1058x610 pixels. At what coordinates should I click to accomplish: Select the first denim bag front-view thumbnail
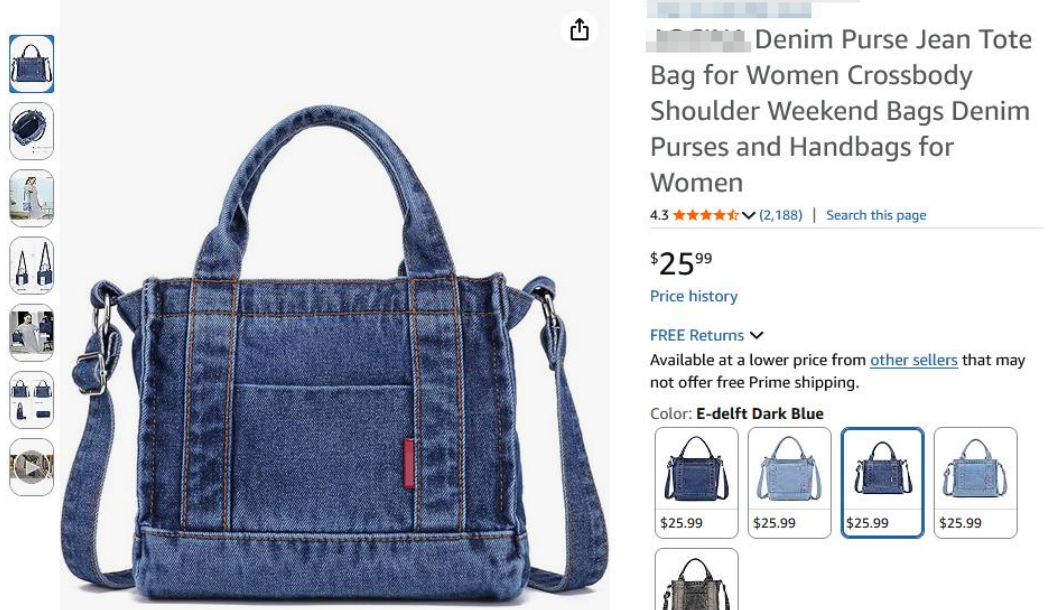(x=32, y=64)
